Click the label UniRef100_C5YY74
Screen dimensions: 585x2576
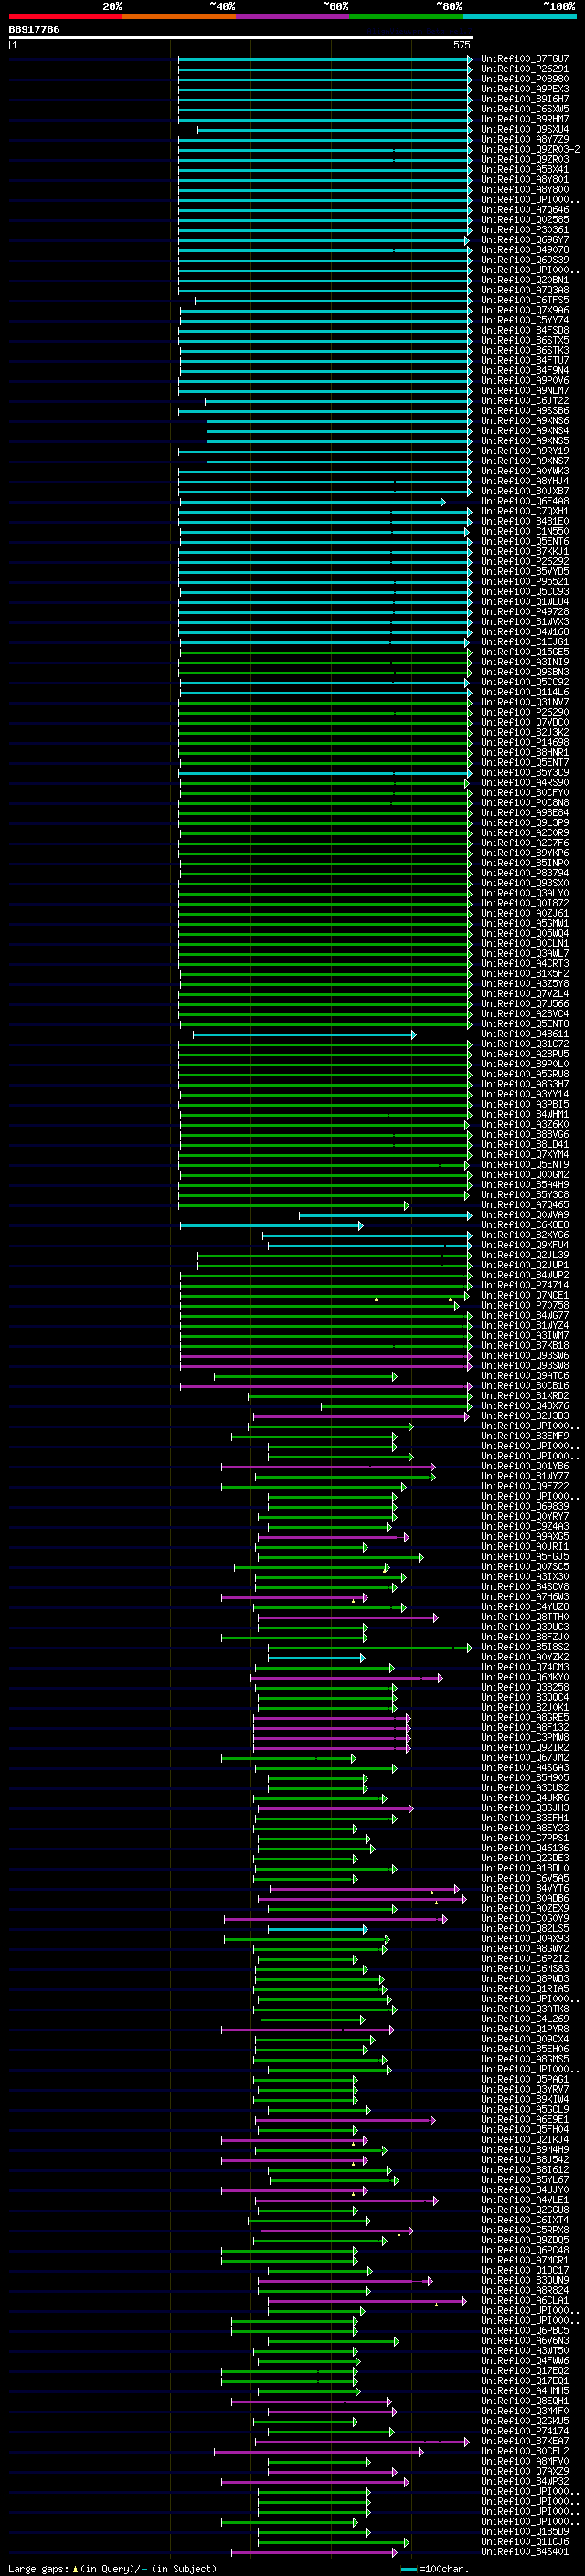tap(524, 321)
